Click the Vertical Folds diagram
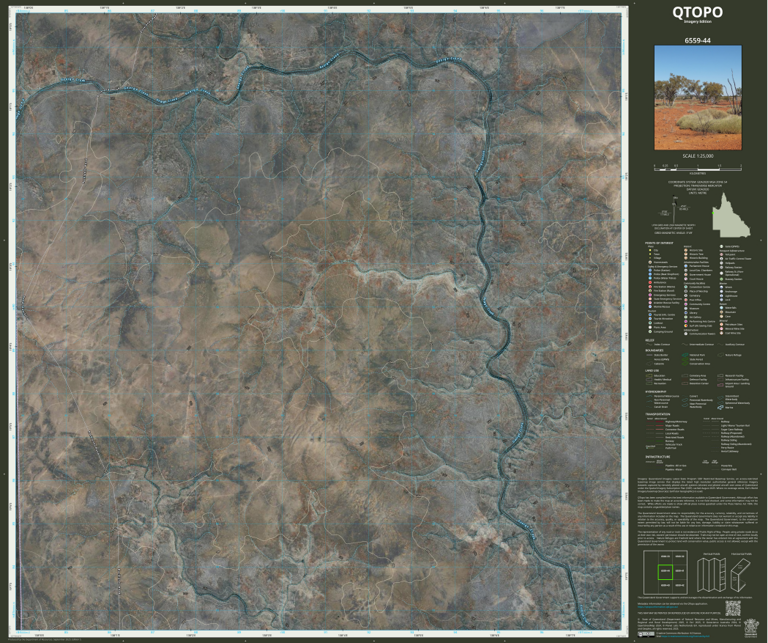 [x=711, y=574]
